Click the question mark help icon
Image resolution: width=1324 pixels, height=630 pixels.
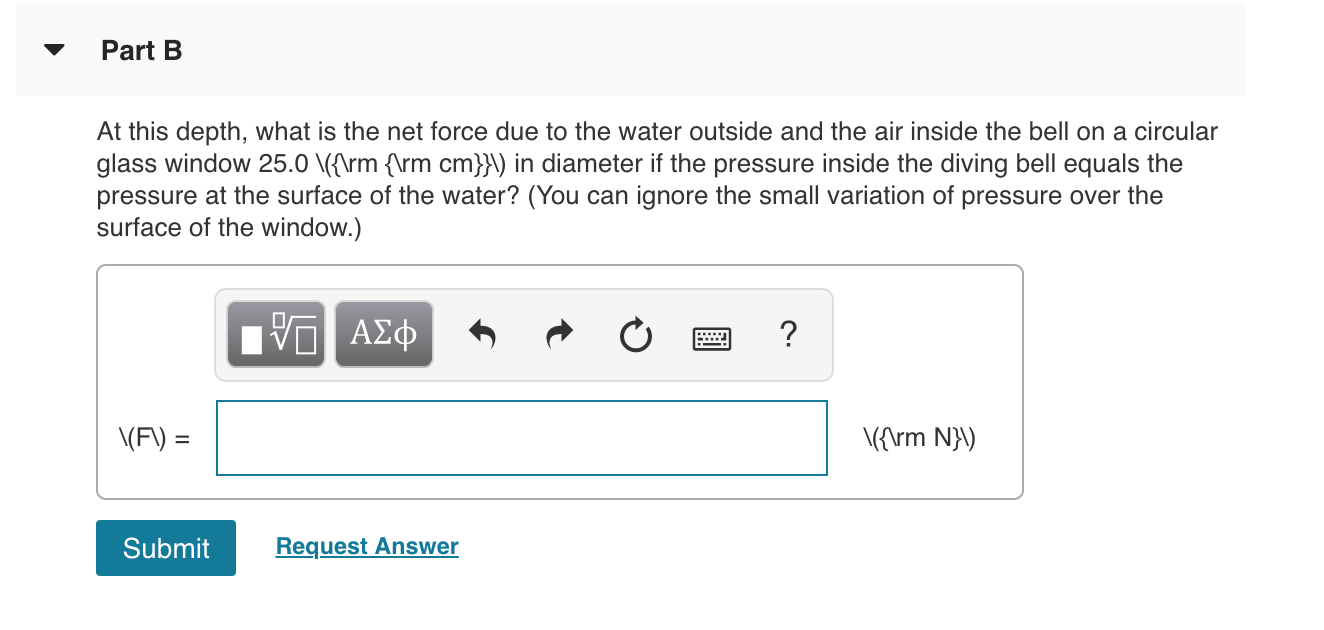[x=789, y=335]
